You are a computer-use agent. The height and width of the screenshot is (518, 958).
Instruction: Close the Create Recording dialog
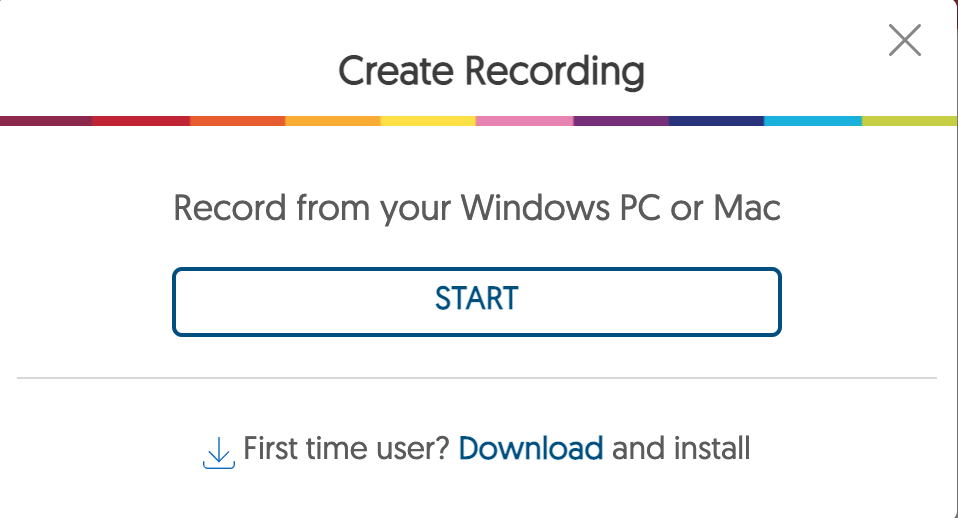[904, 40]
